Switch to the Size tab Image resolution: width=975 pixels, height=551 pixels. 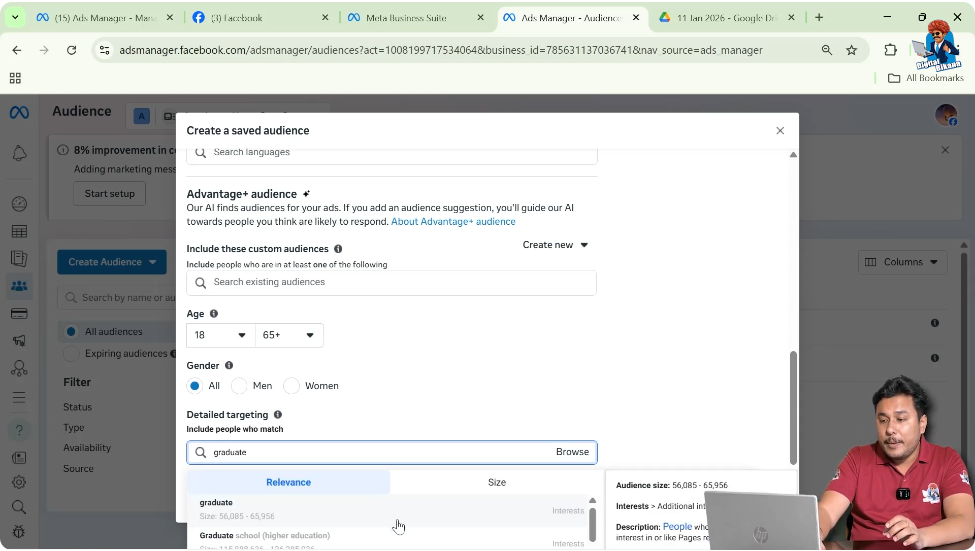[496, 482]
